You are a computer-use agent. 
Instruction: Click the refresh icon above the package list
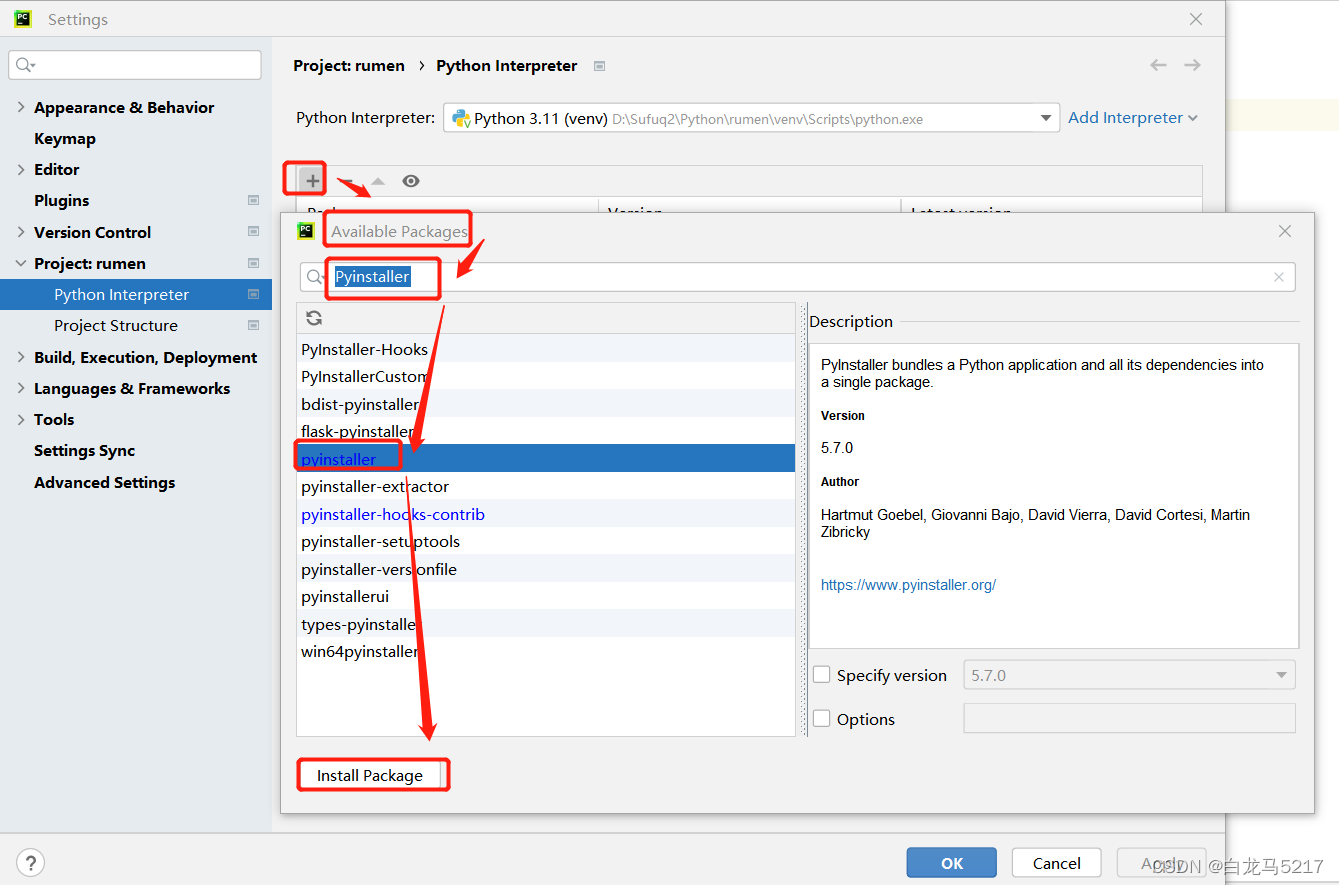[x=314, y=318]
